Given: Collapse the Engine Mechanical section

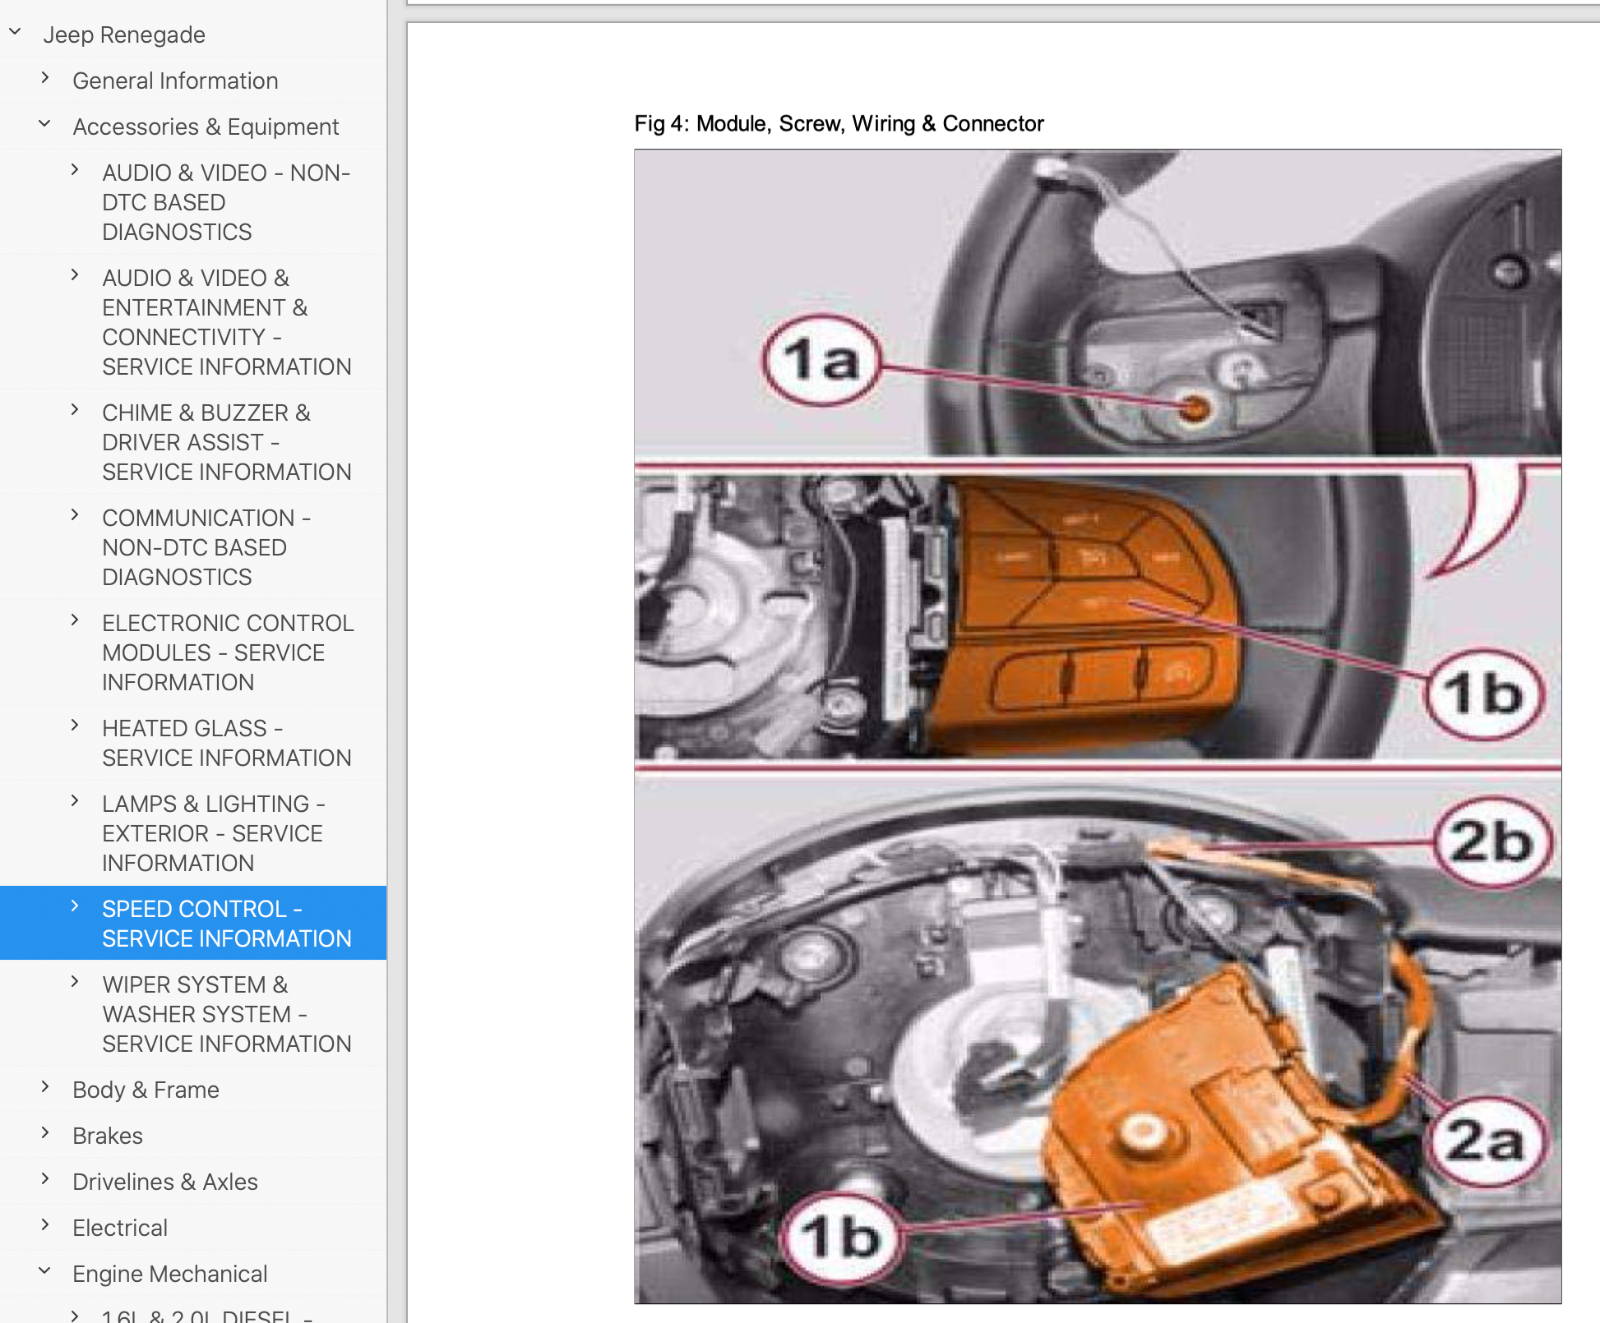Looking at the screenshot, I should point(45,1272).
